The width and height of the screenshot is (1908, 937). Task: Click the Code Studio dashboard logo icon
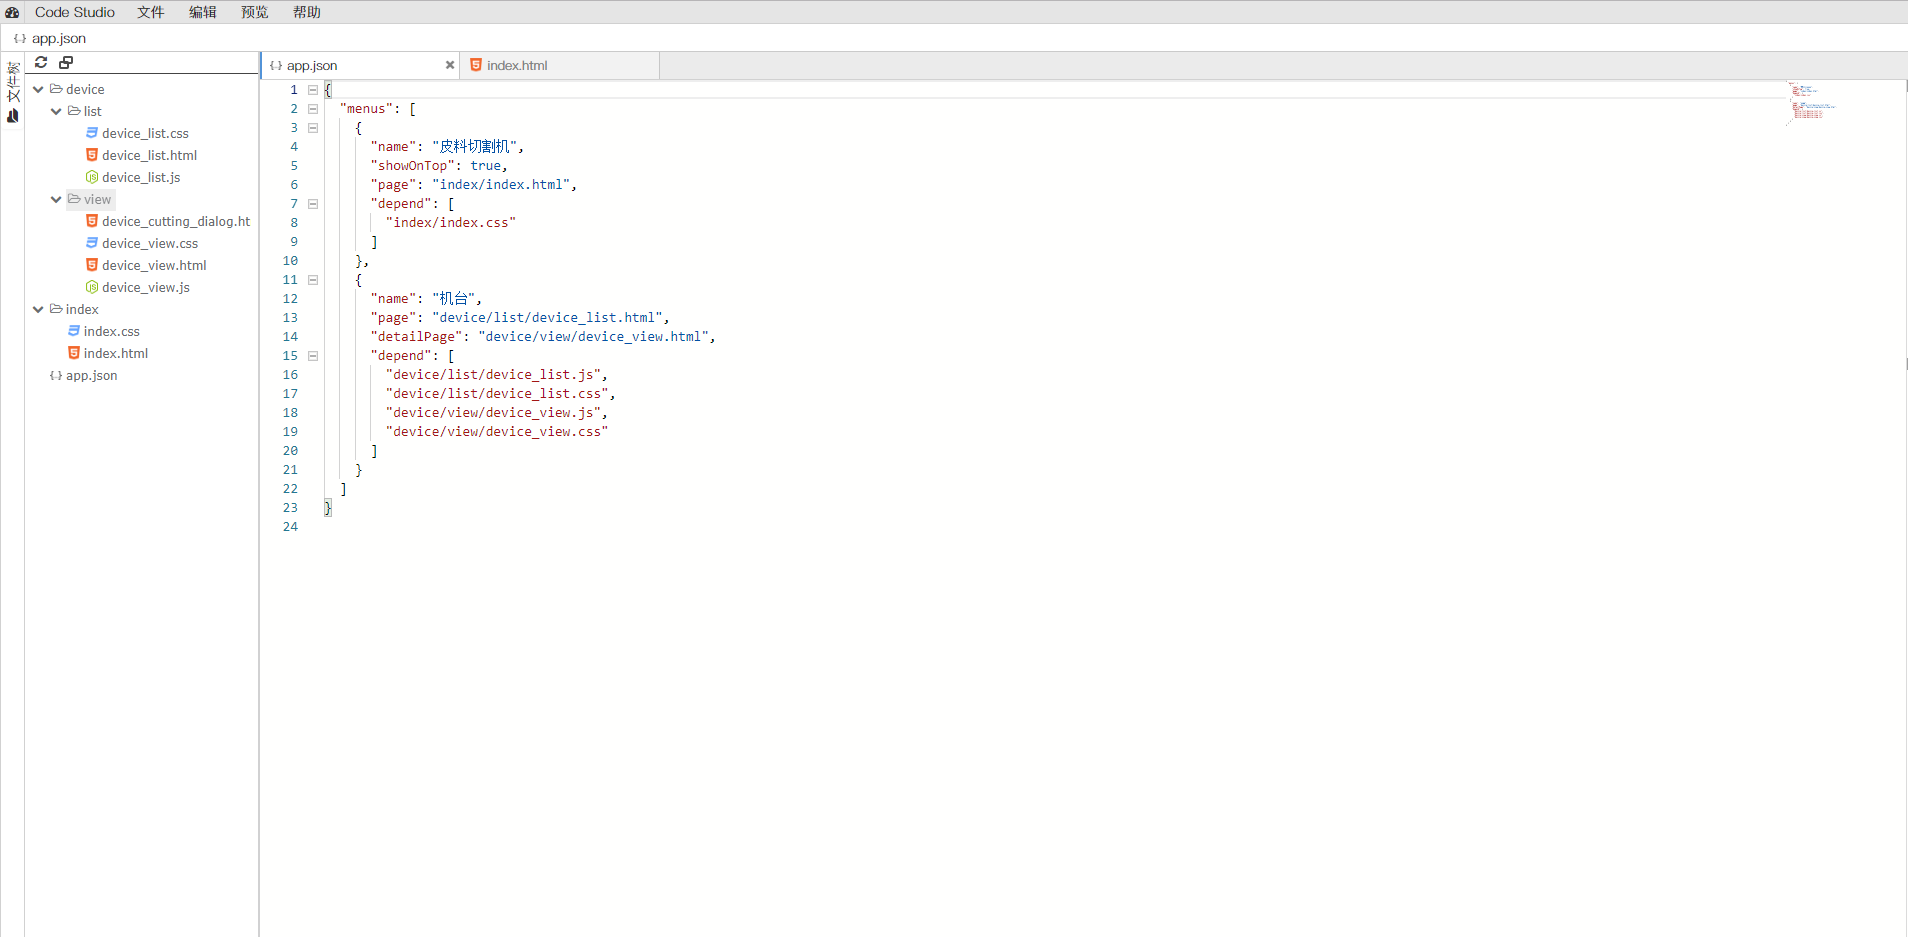pyautogui.click(x=12, y=12)
